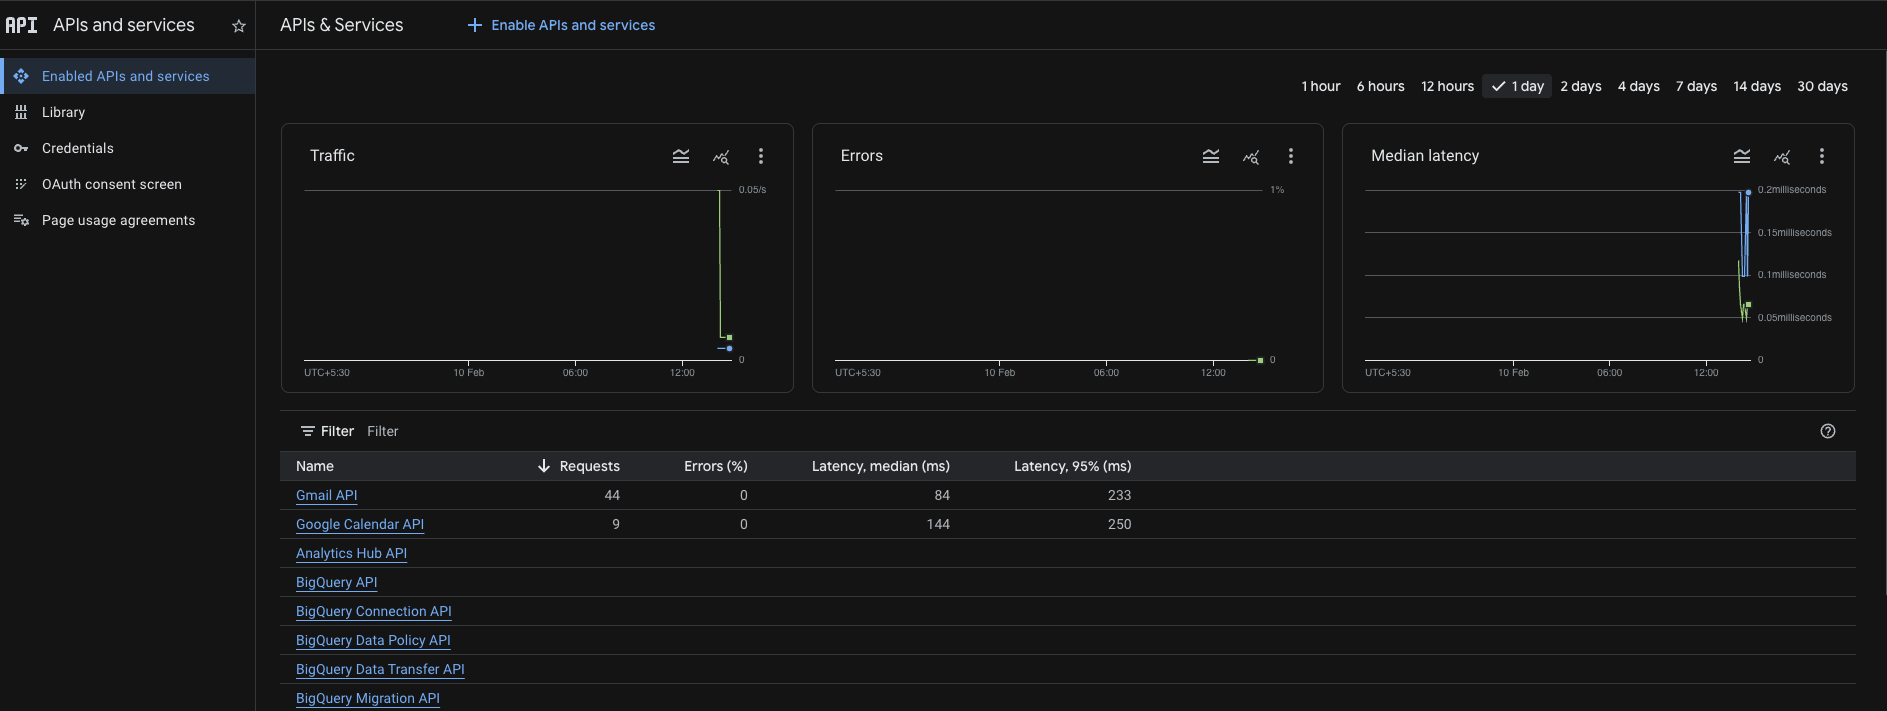The height and width of the screenshot is (711, 1887).
Task: Open Gmail API link
Action: (x=326, y=495)
